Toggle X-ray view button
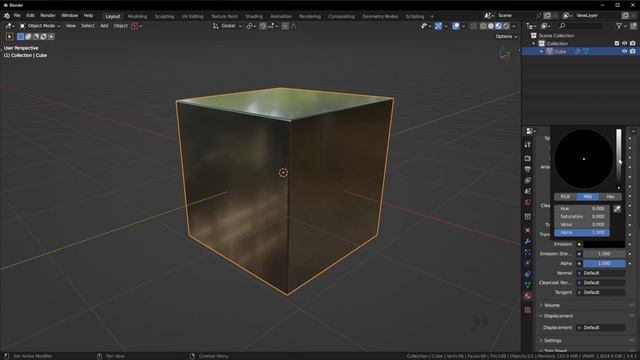 pos(473,26)
